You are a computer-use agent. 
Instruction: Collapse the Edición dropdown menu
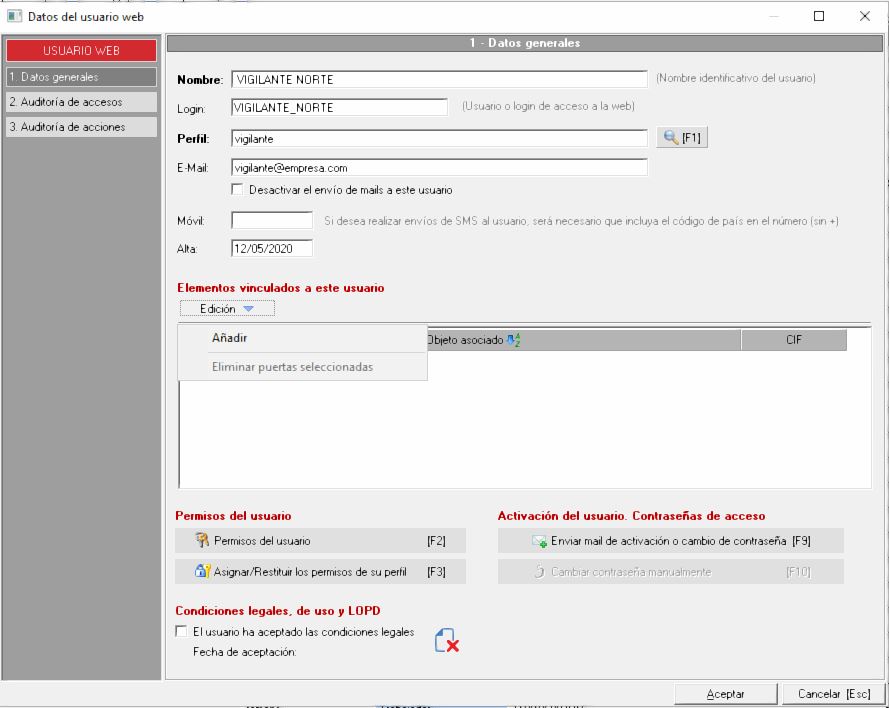(x=227, y=310)
